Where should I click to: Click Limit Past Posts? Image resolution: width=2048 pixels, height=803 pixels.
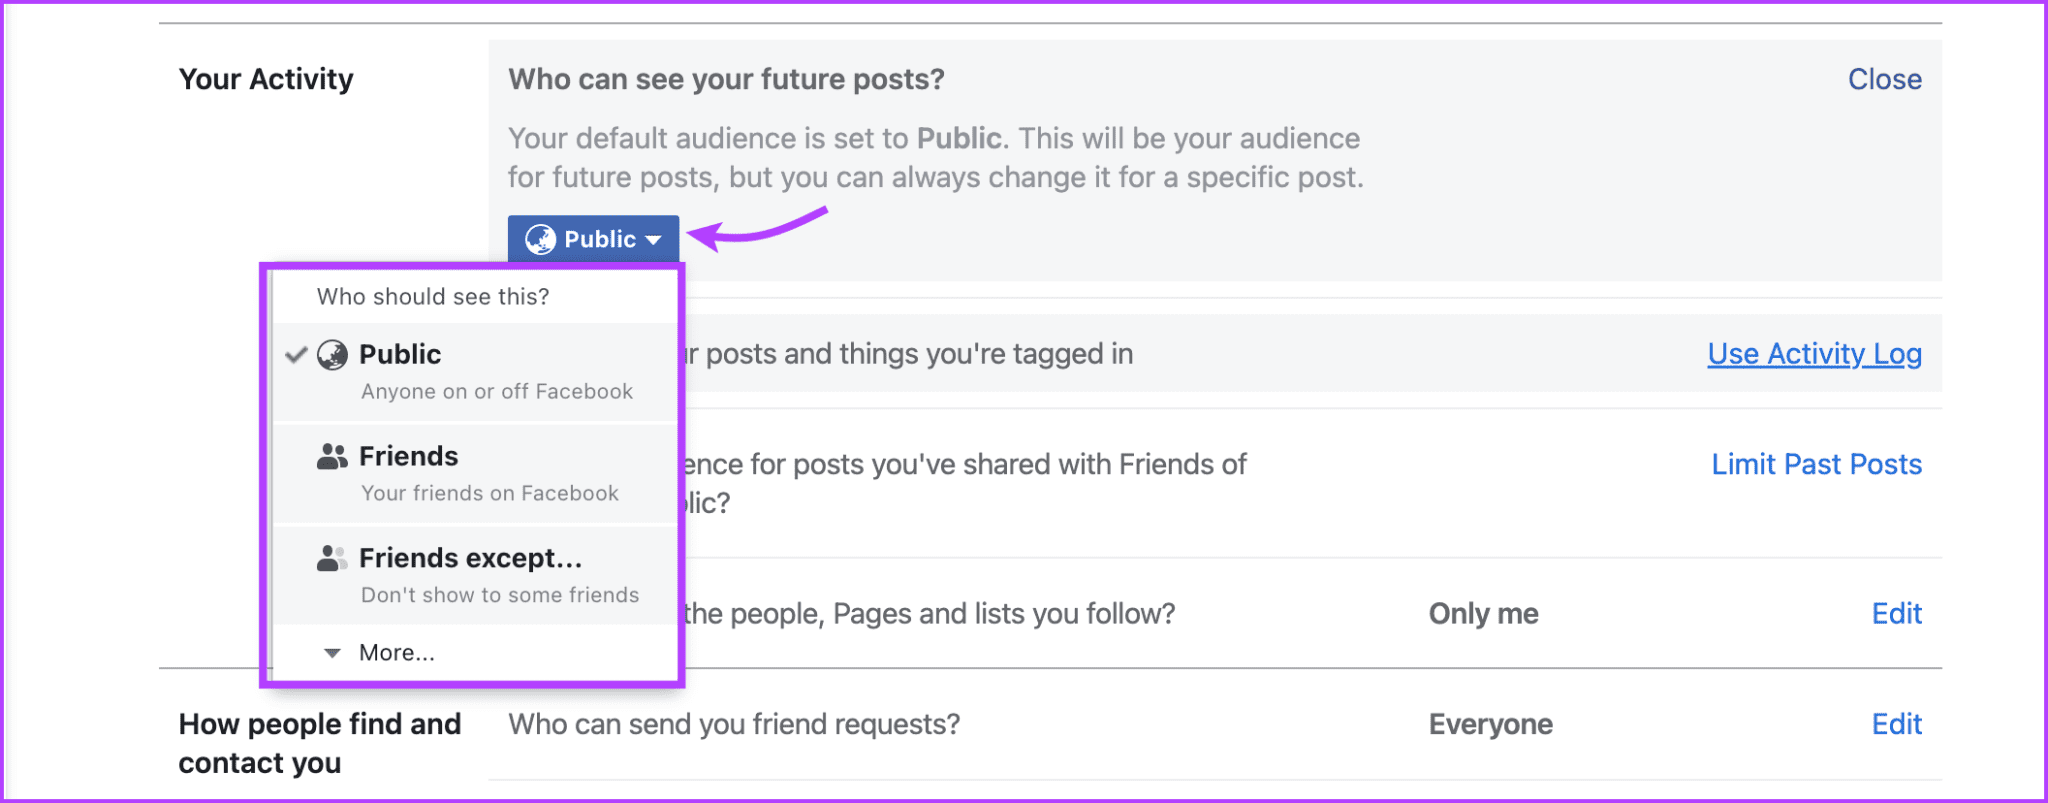pos(1816,463)
